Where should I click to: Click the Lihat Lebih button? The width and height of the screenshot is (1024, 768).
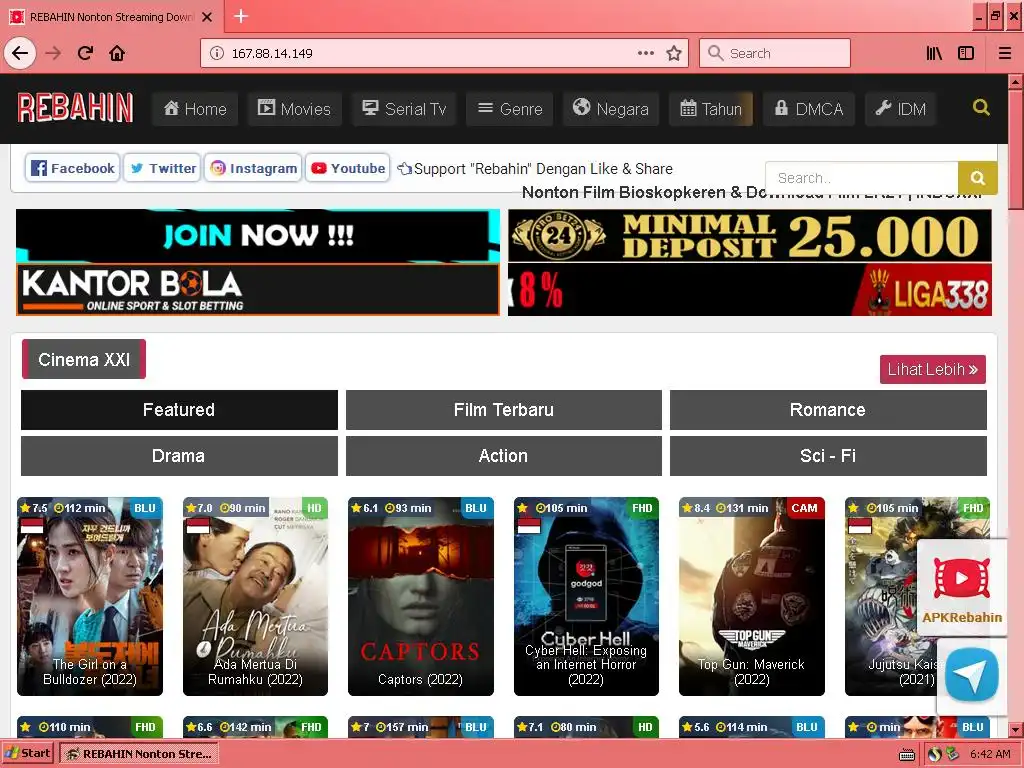pyautogui.click(x=933, y=370)
